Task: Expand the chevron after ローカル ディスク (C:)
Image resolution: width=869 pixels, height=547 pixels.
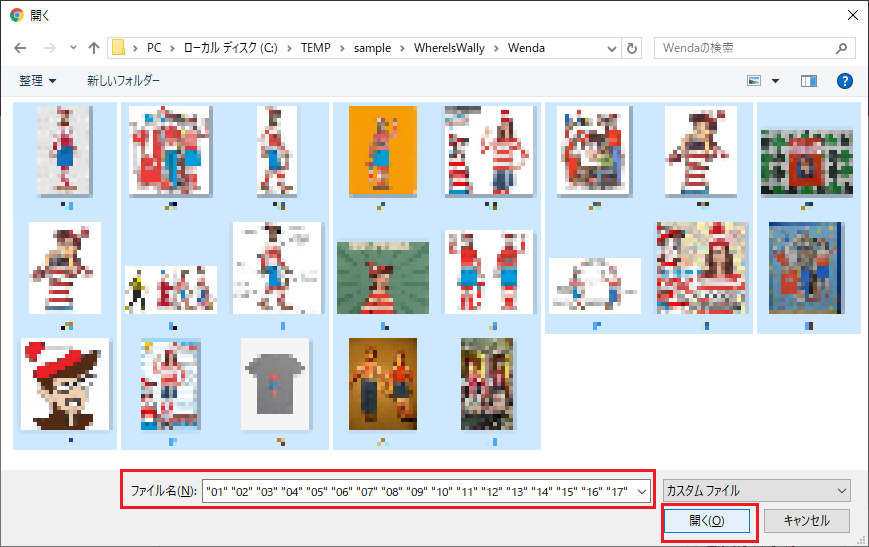Action: (289, 48)
